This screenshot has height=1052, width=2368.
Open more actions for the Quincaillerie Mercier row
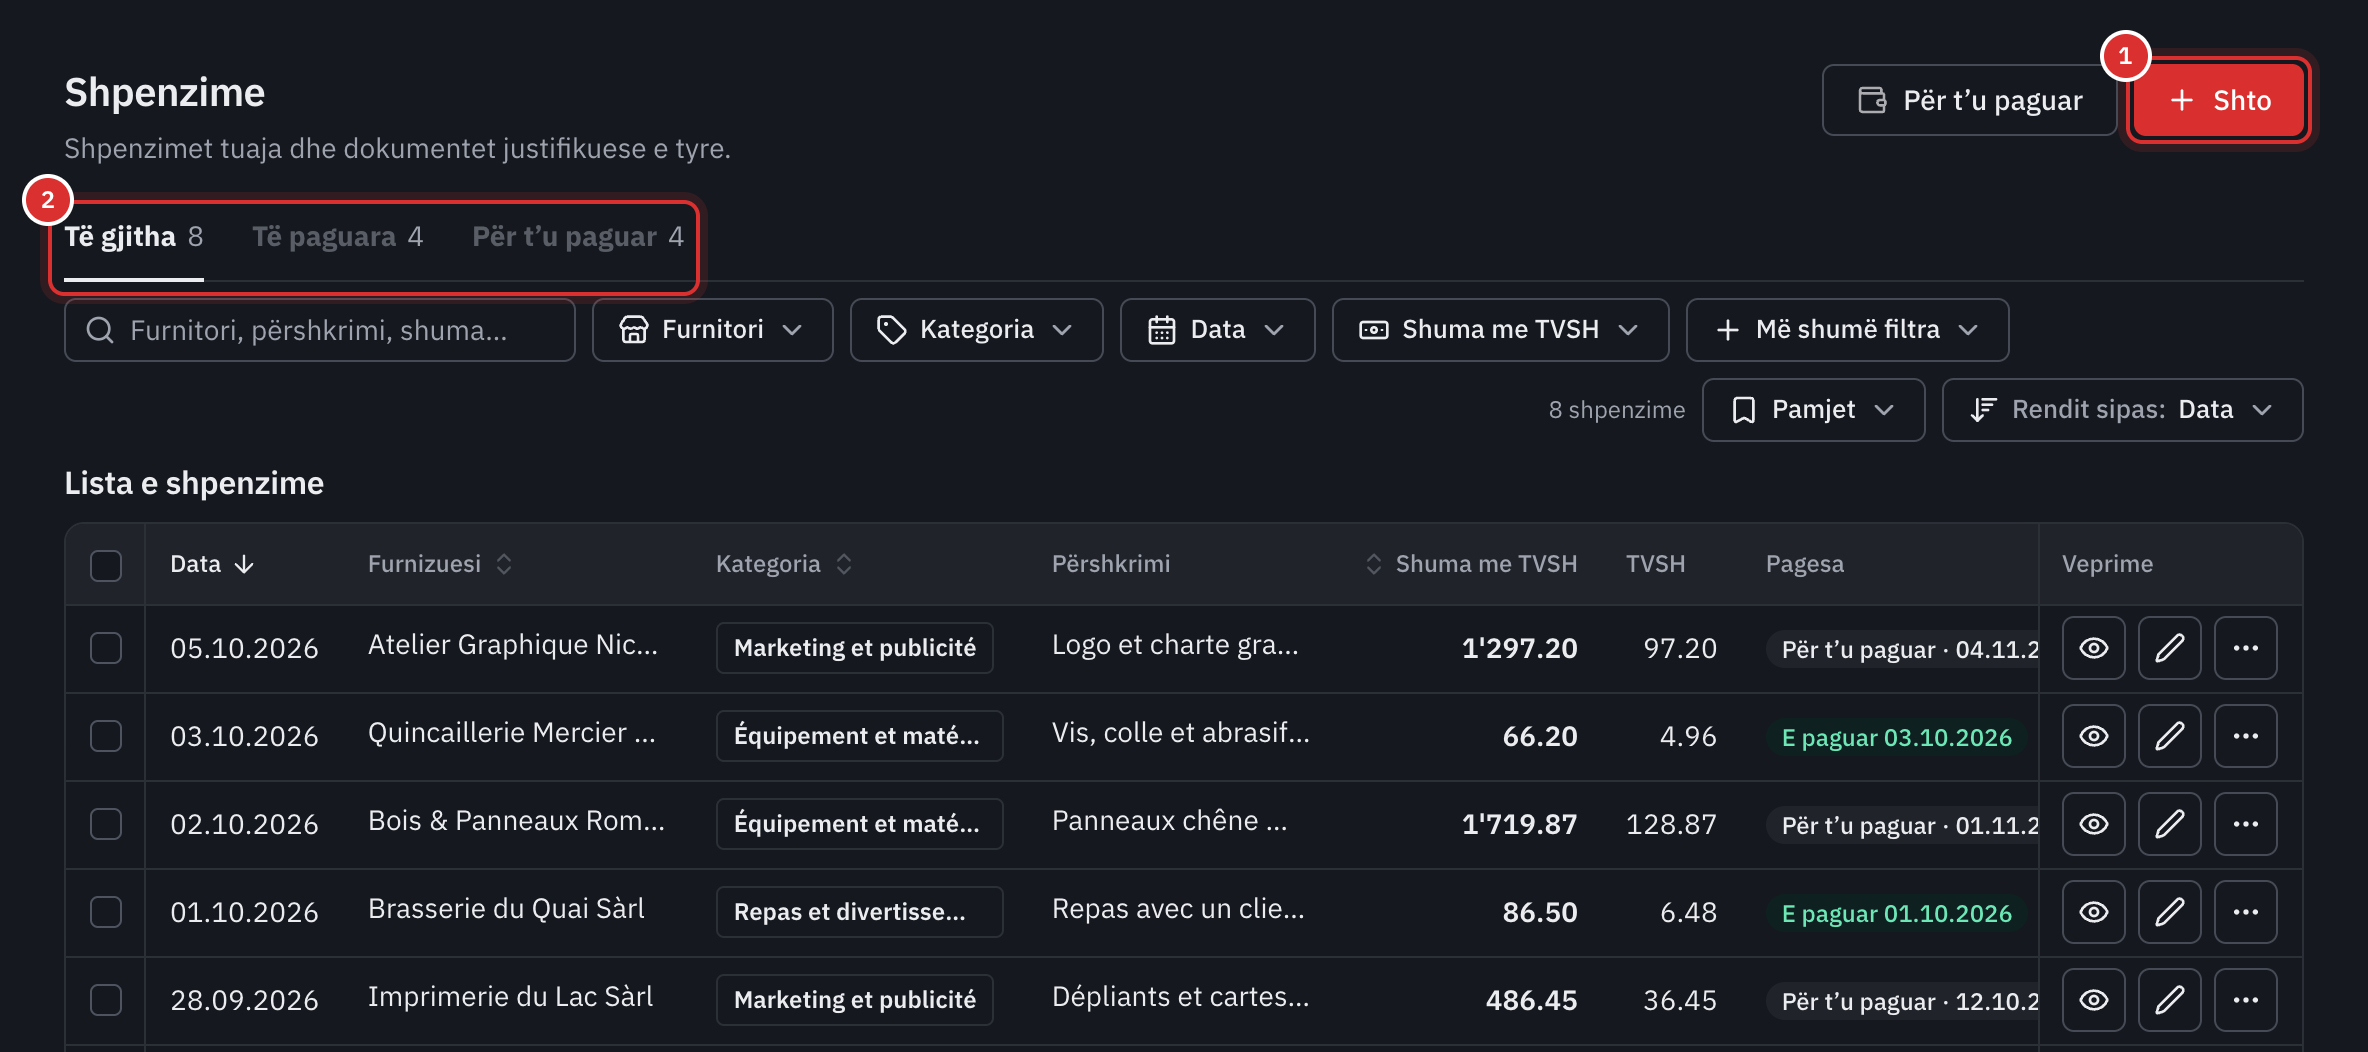pos(2245,736)
